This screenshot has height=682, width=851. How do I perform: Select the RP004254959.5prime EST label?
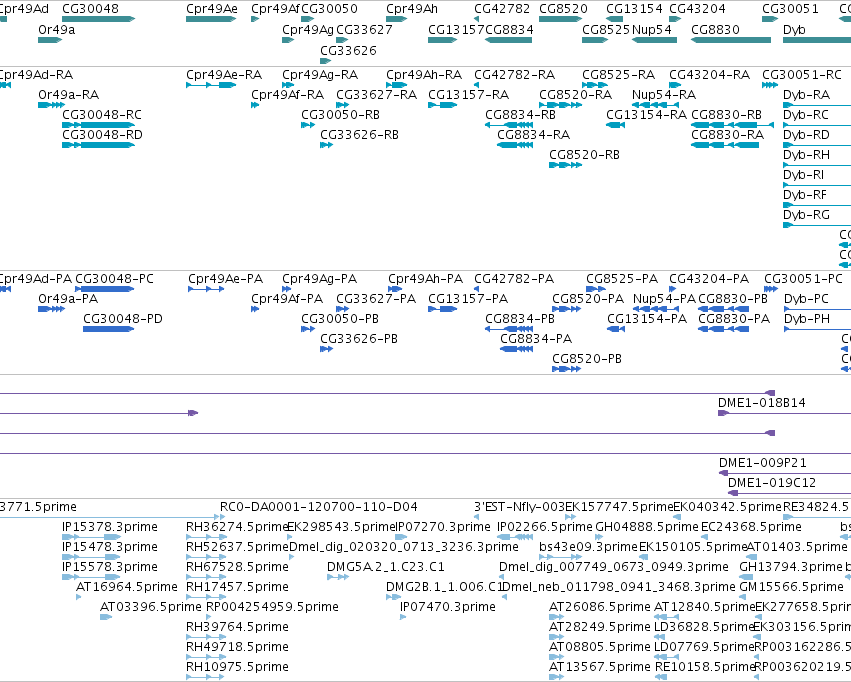[x=272, y=607]
